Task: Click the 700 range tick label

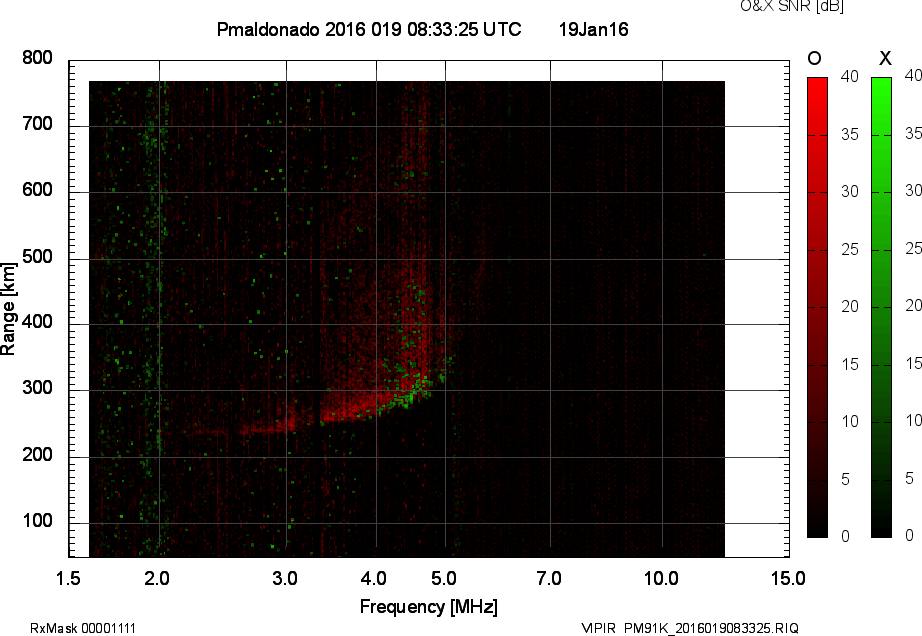Action: point(38,124)
